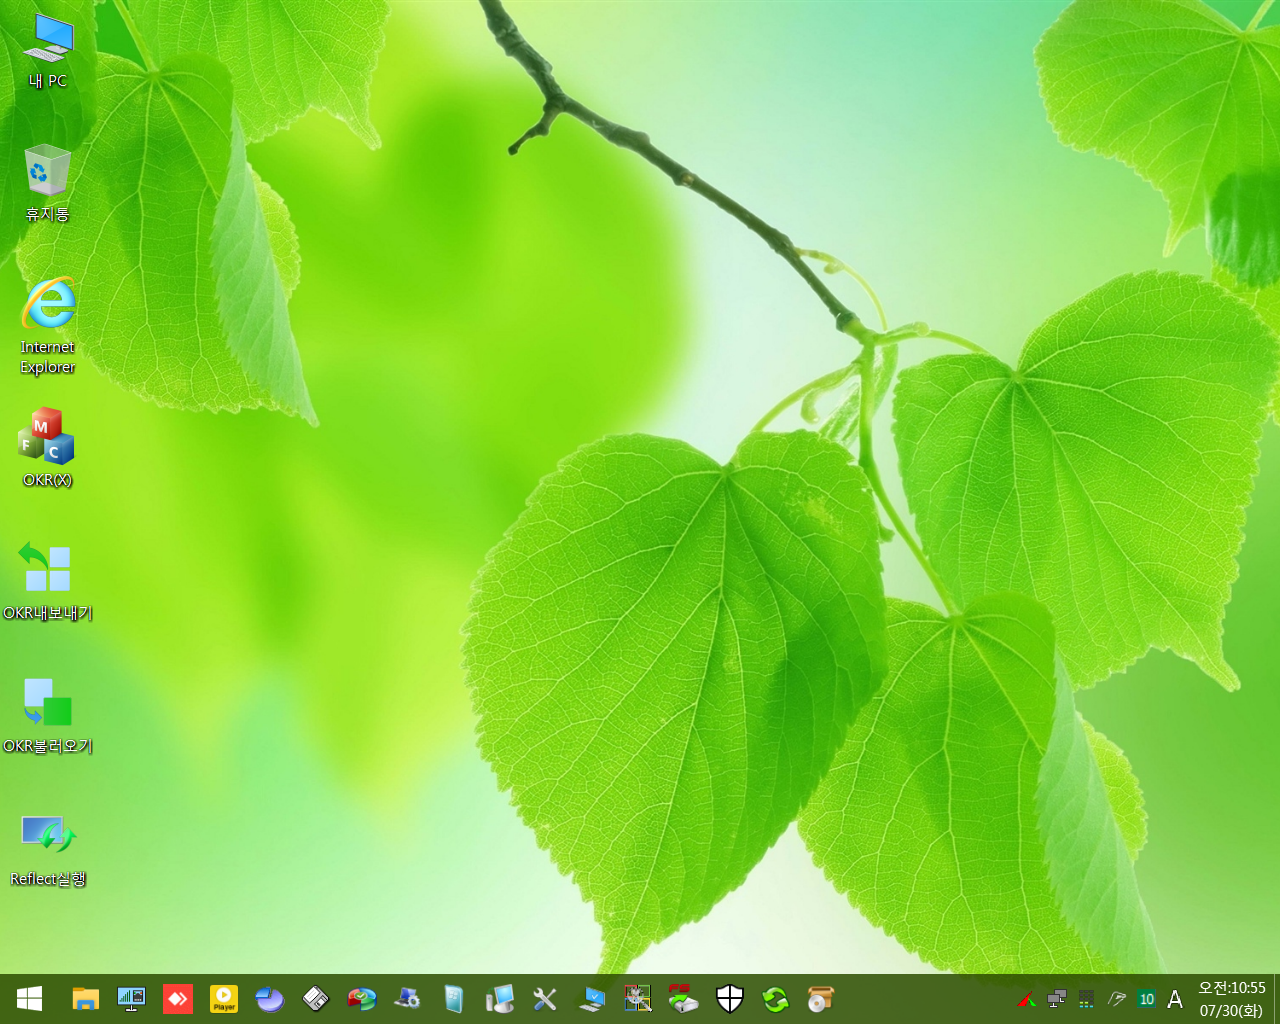The image size is (1280, 1024).
Task: Select the OKR(X) desktop shortcut
Action: (47, 447)
